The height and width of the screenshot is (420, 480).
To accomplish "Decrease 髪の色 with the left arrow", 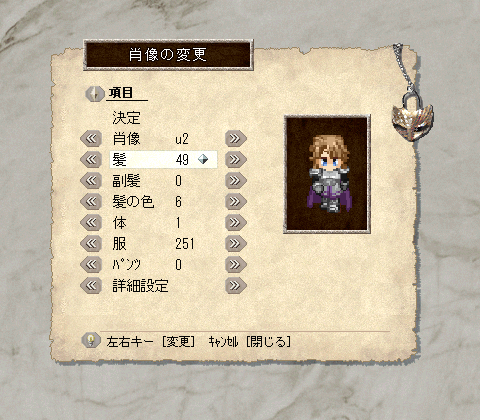I will tap(91, 202).
